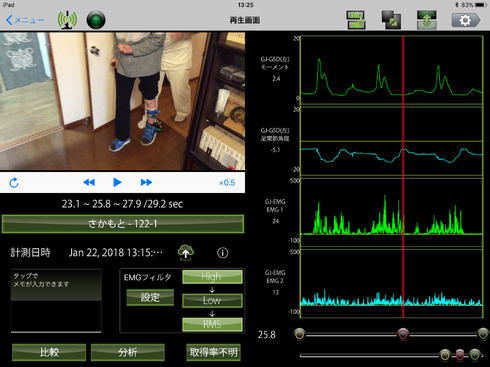Tap the graph vertical-scale arrows icon
This screenshot has width=490, height=367.
427,20
